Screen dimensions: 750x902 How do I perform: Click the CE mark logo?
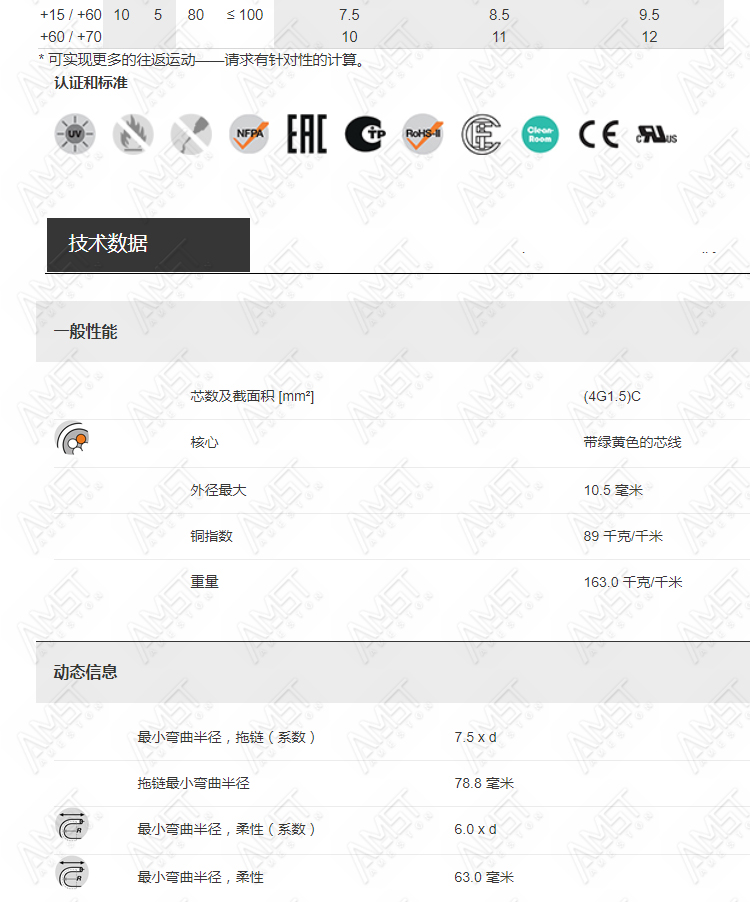coord(599,135)
